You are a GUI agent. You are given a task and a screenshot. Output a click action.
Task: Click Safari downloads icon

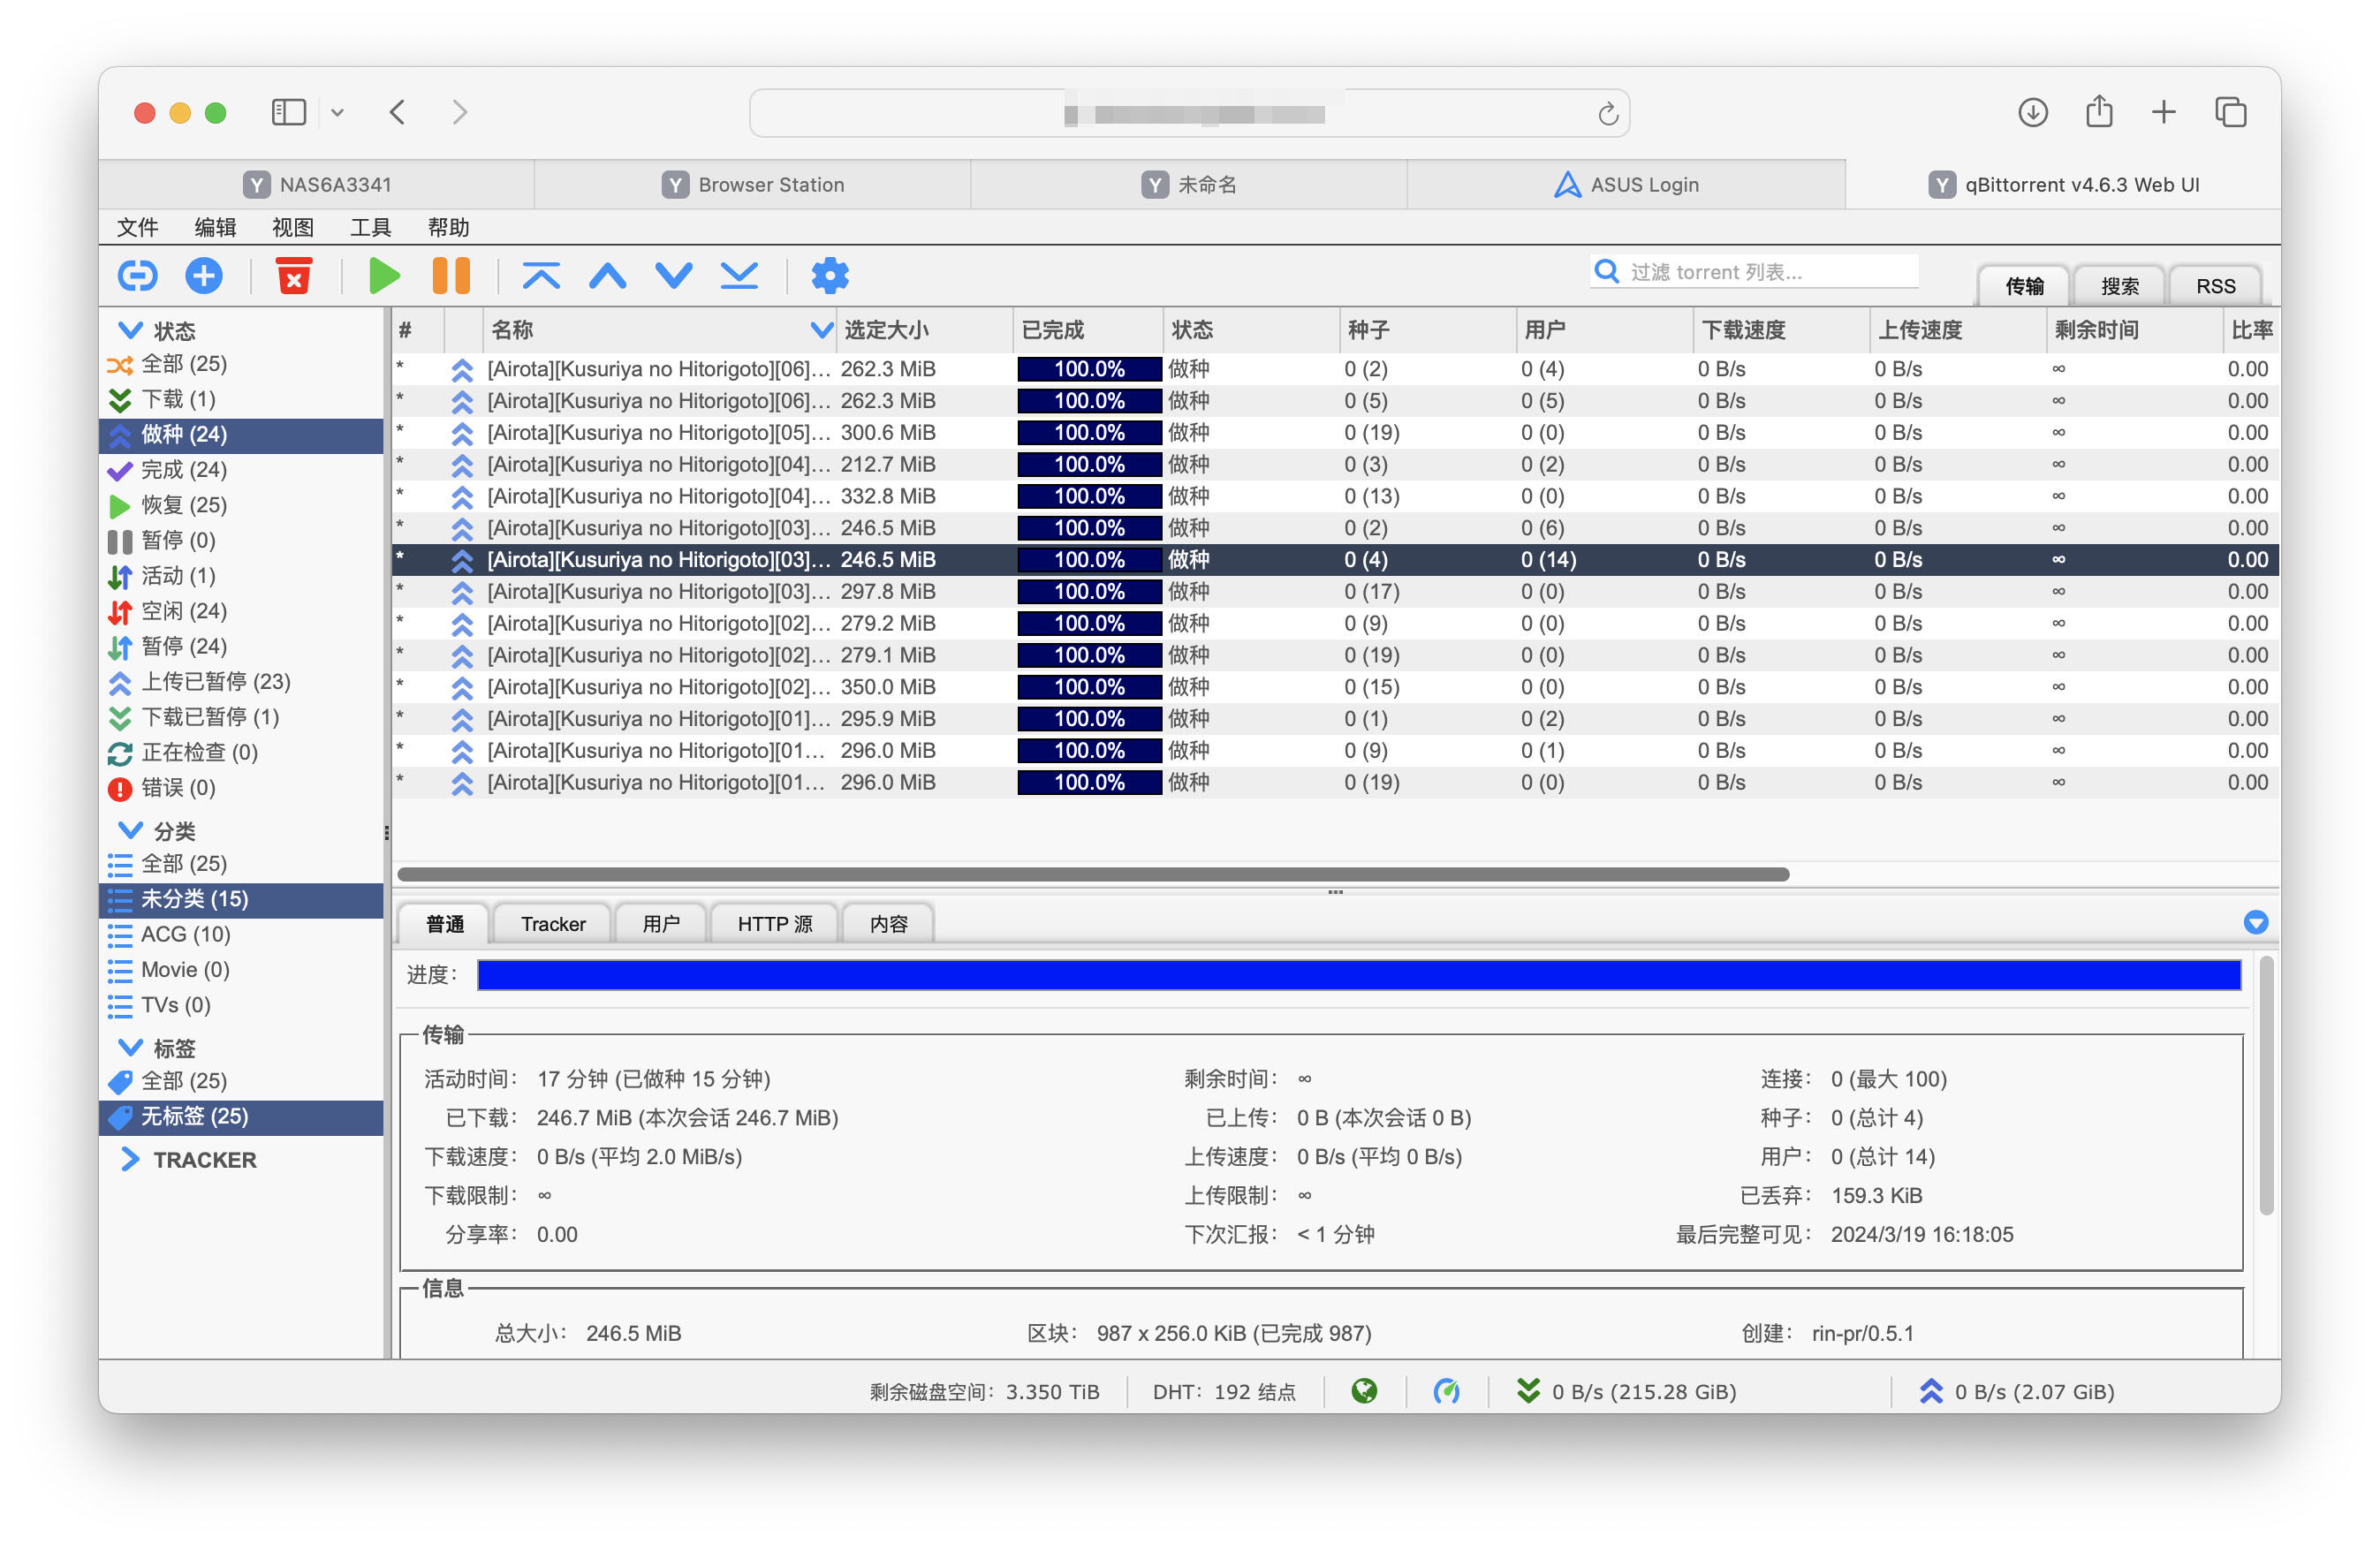2033,112
